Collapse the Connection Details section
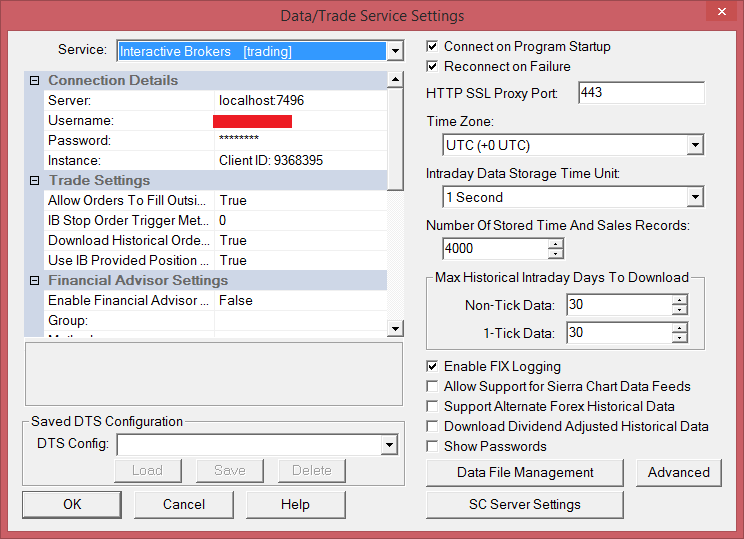 (34, 81)
